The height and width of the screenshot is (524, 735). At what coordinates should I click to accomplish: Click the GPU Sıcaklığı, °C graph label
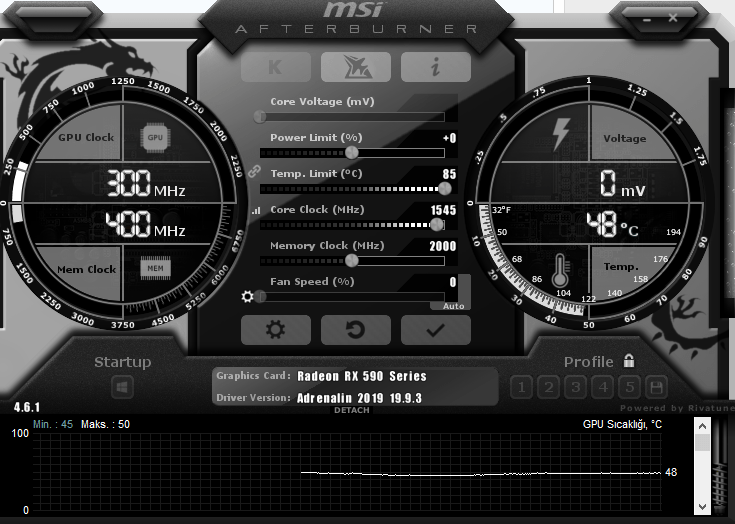[622, 424]
